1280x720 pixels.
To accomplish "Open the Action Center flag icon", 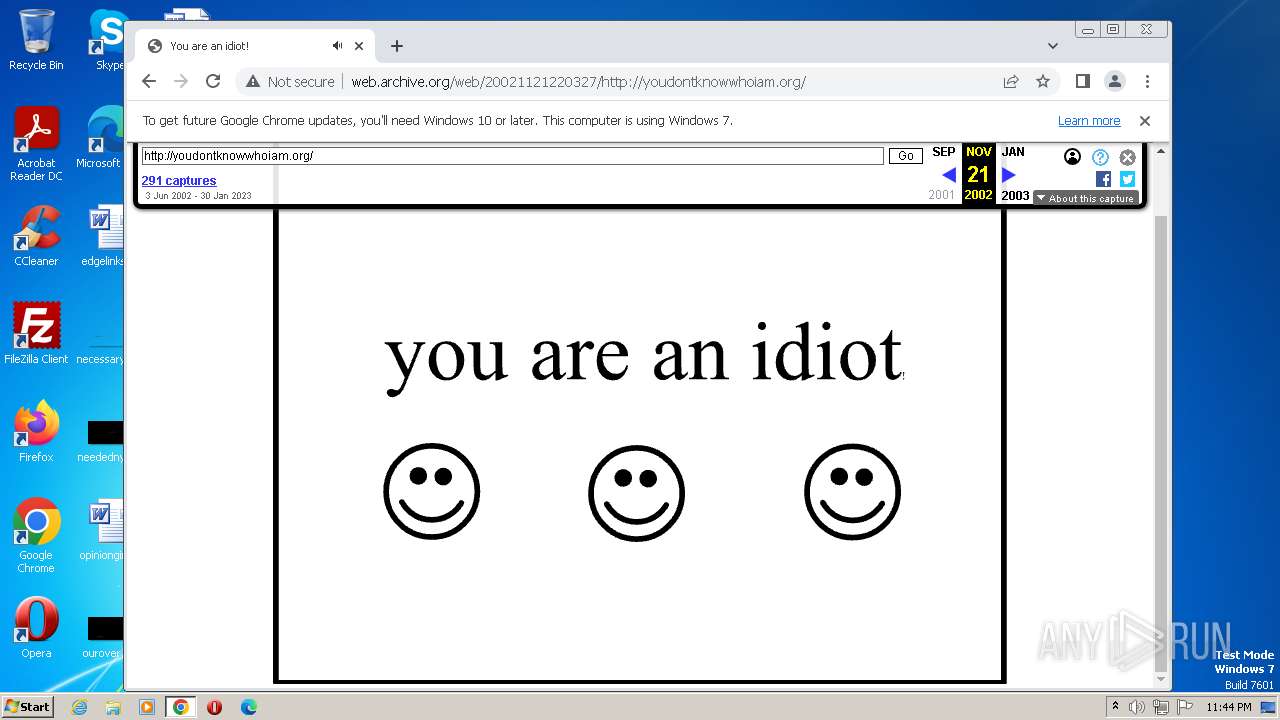I will pos(1183,707).
